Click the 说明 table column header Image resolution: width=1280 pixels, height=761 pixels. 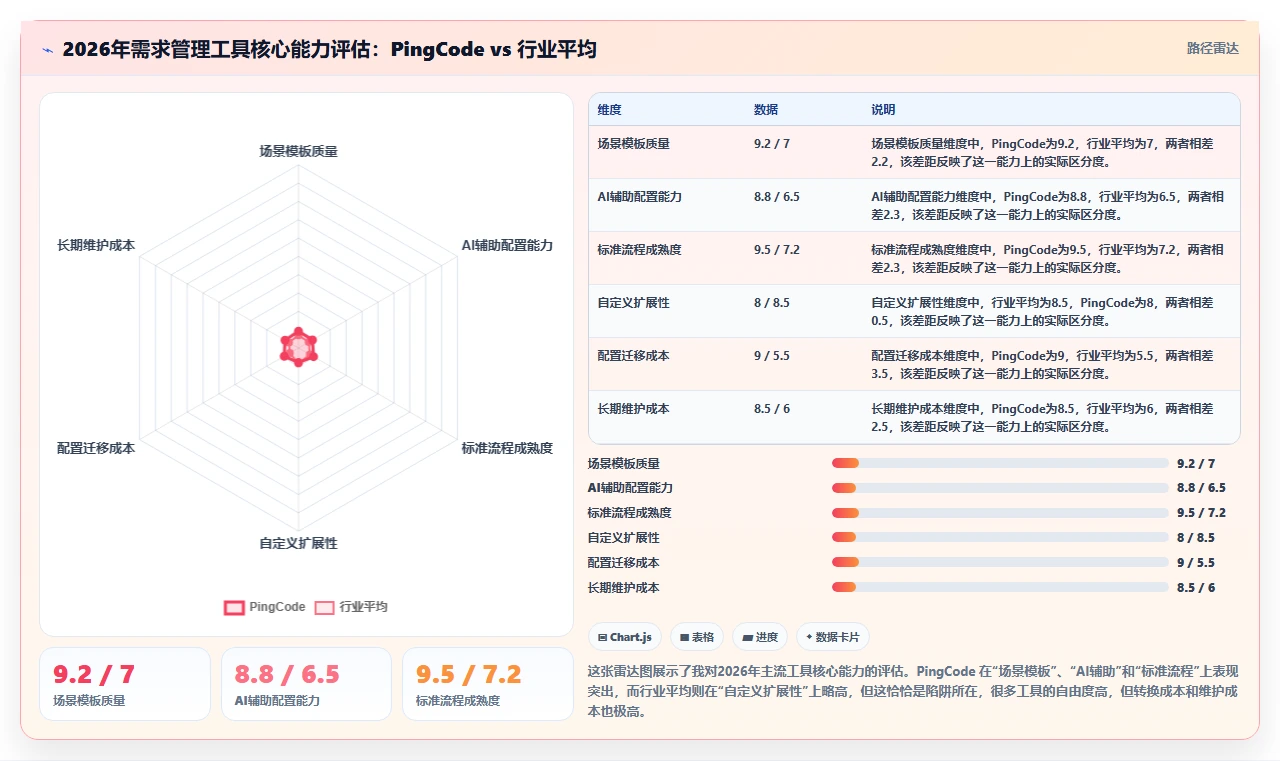(883, 110)
